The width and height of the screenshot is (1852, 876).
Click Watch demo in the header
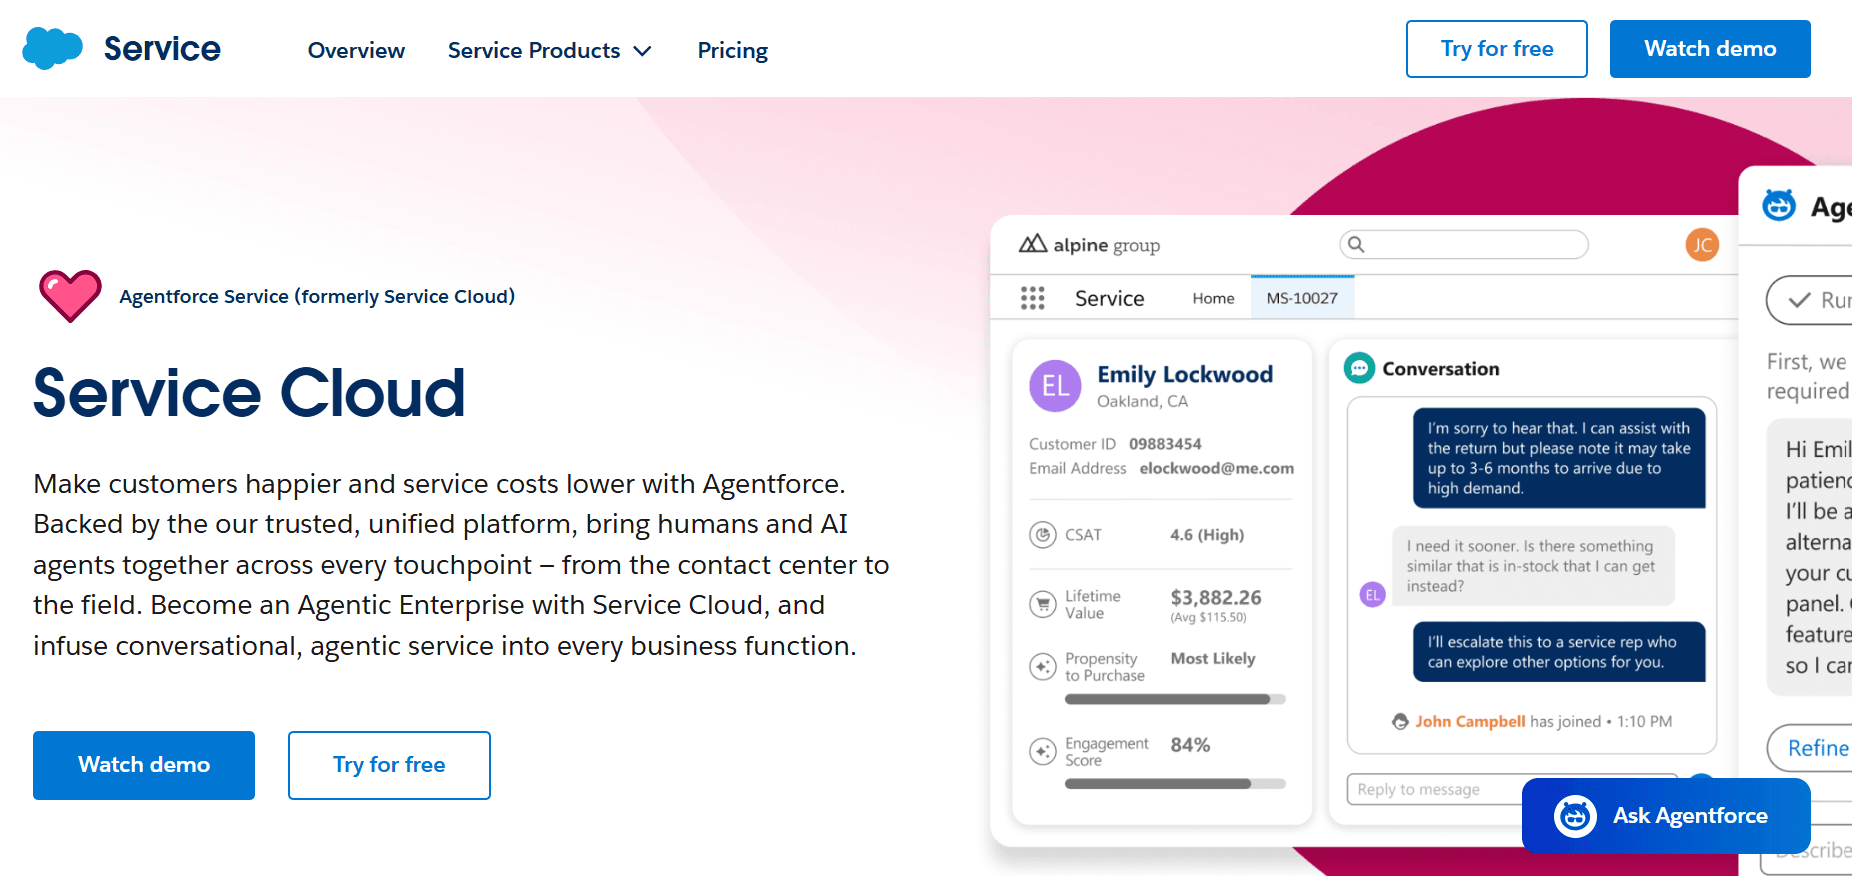[1710, 49]
